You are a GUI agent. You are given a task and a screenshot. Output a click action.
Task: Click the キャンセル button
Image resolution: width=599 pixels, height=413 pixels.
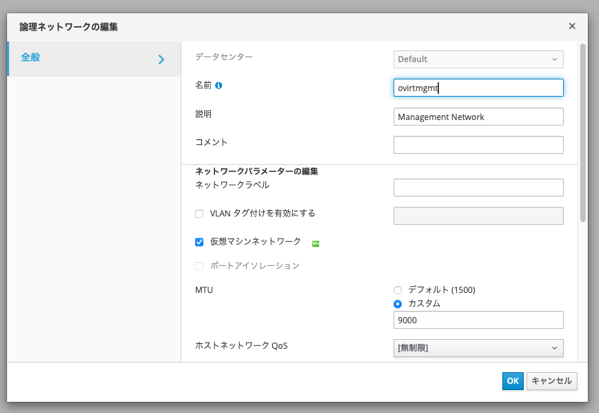(x=552, y=381)
